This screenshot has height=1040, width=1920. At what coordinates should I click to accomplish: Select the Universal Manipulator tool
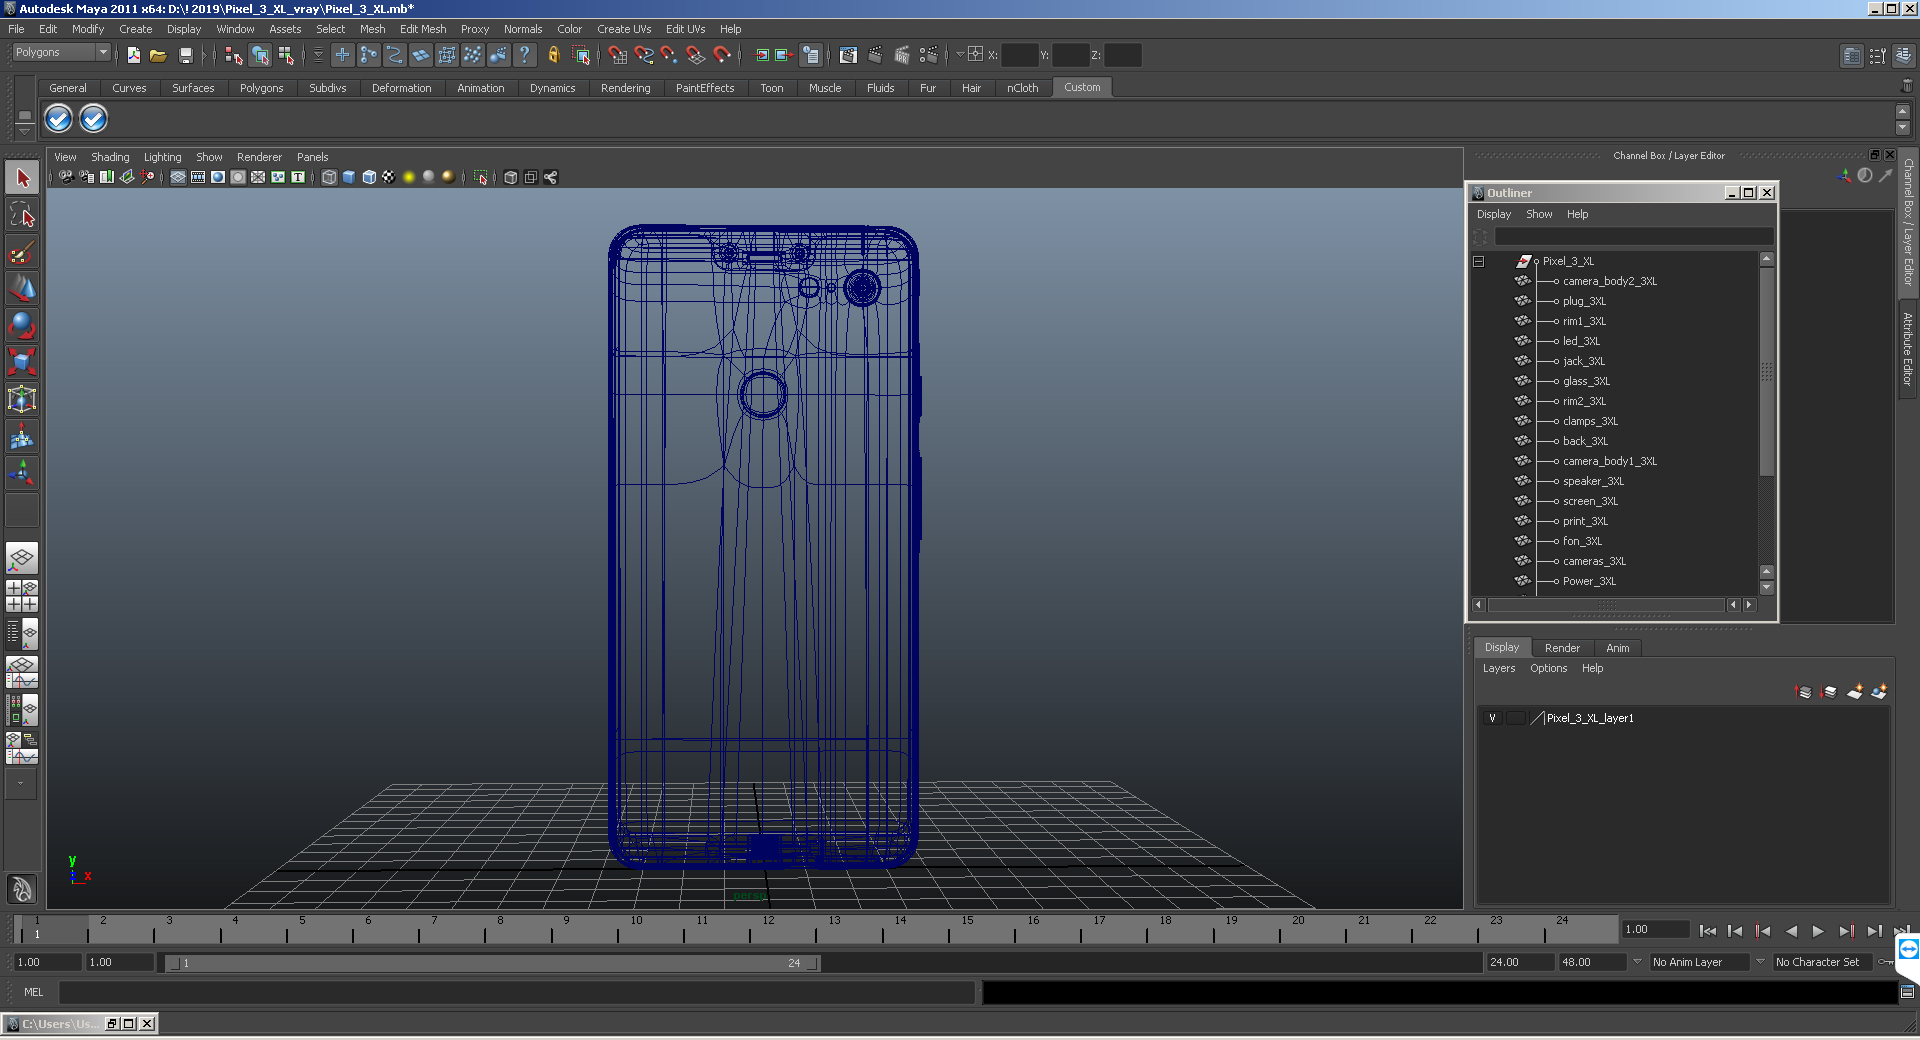22,399
